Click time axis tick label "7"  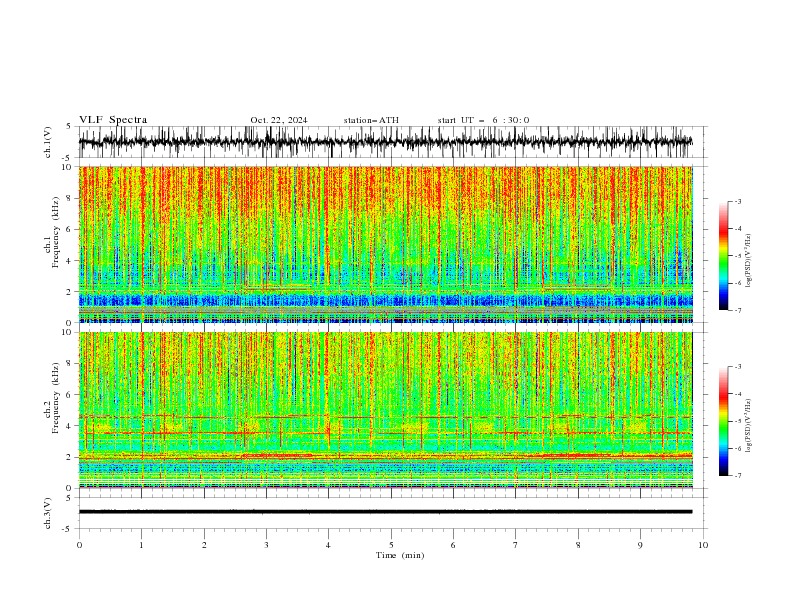click(516, 545)
